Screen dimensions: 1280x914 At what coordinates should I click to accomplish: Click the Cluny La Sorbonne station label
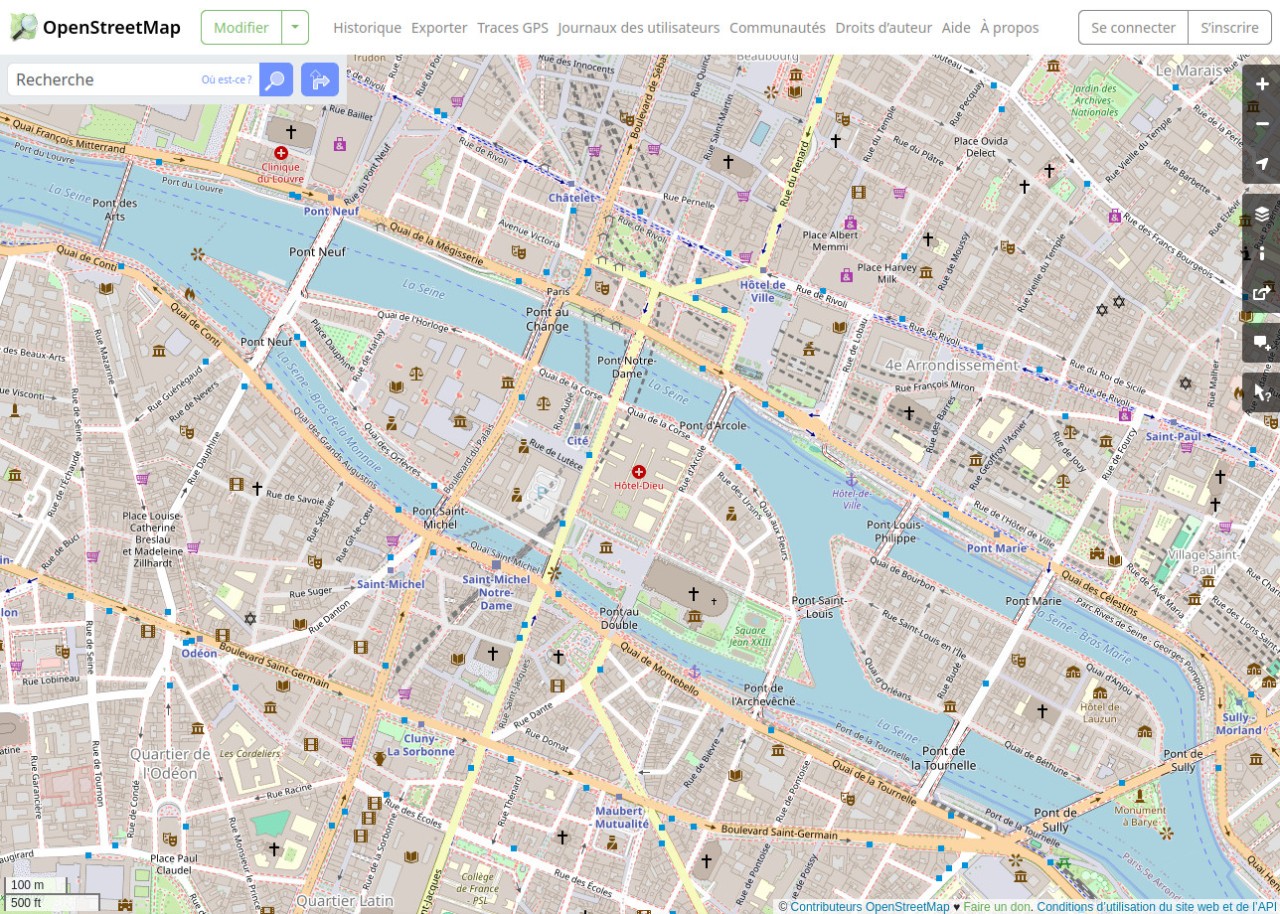click(x=421, y=744)
